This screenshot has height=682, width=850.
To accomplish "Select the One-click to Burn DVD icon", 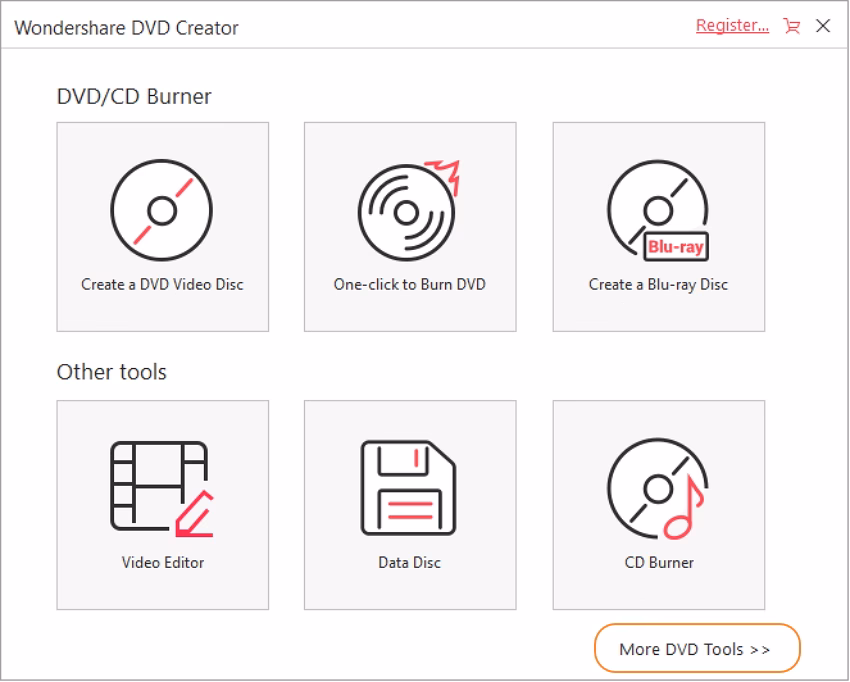I will click(x=409, y=210).
